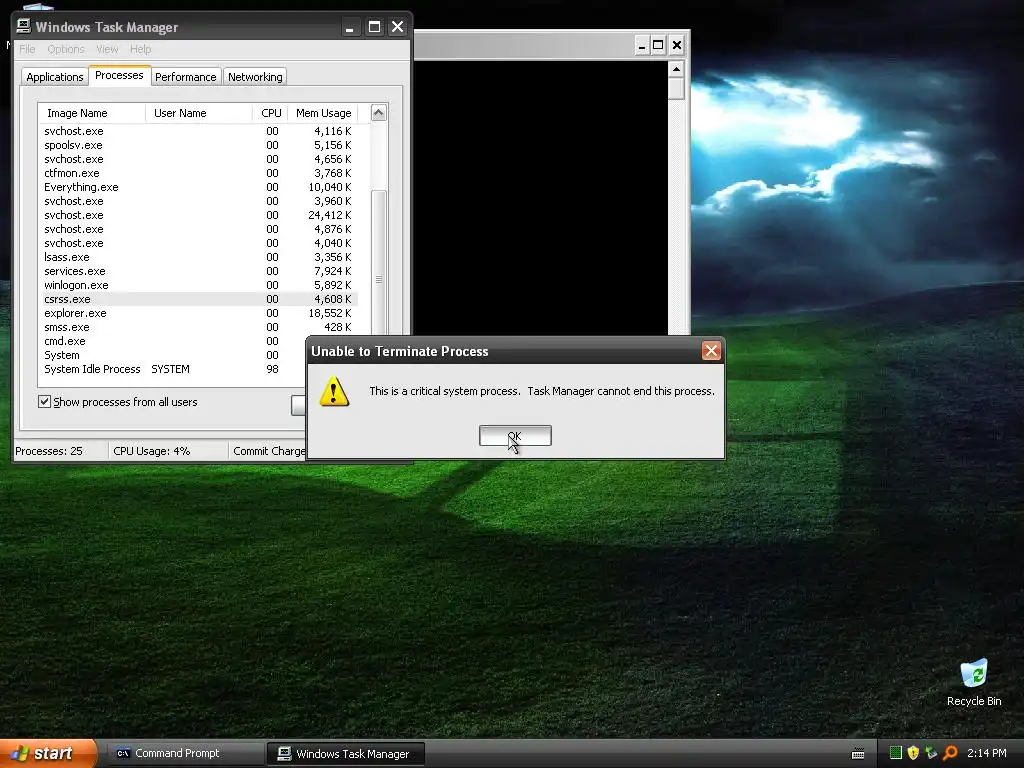Select the System Idle Process row
The height and width of the screenshot is (768, 1024).
point(172,369)
